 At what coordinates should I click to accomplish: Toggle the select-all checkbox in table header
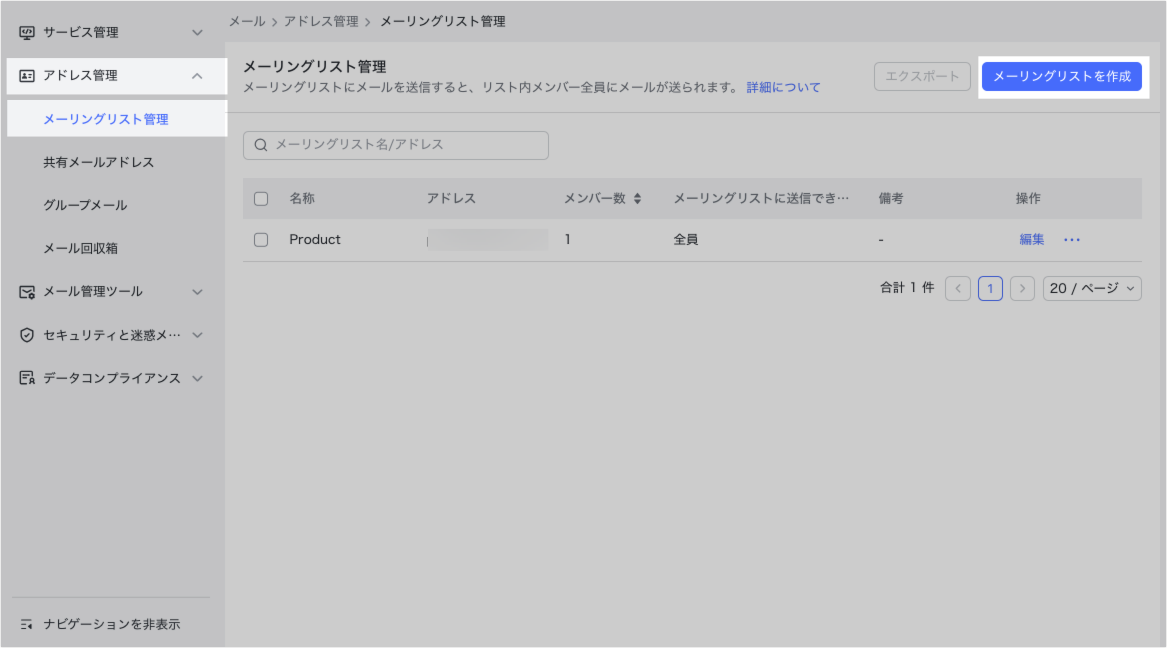pos(261,199)
